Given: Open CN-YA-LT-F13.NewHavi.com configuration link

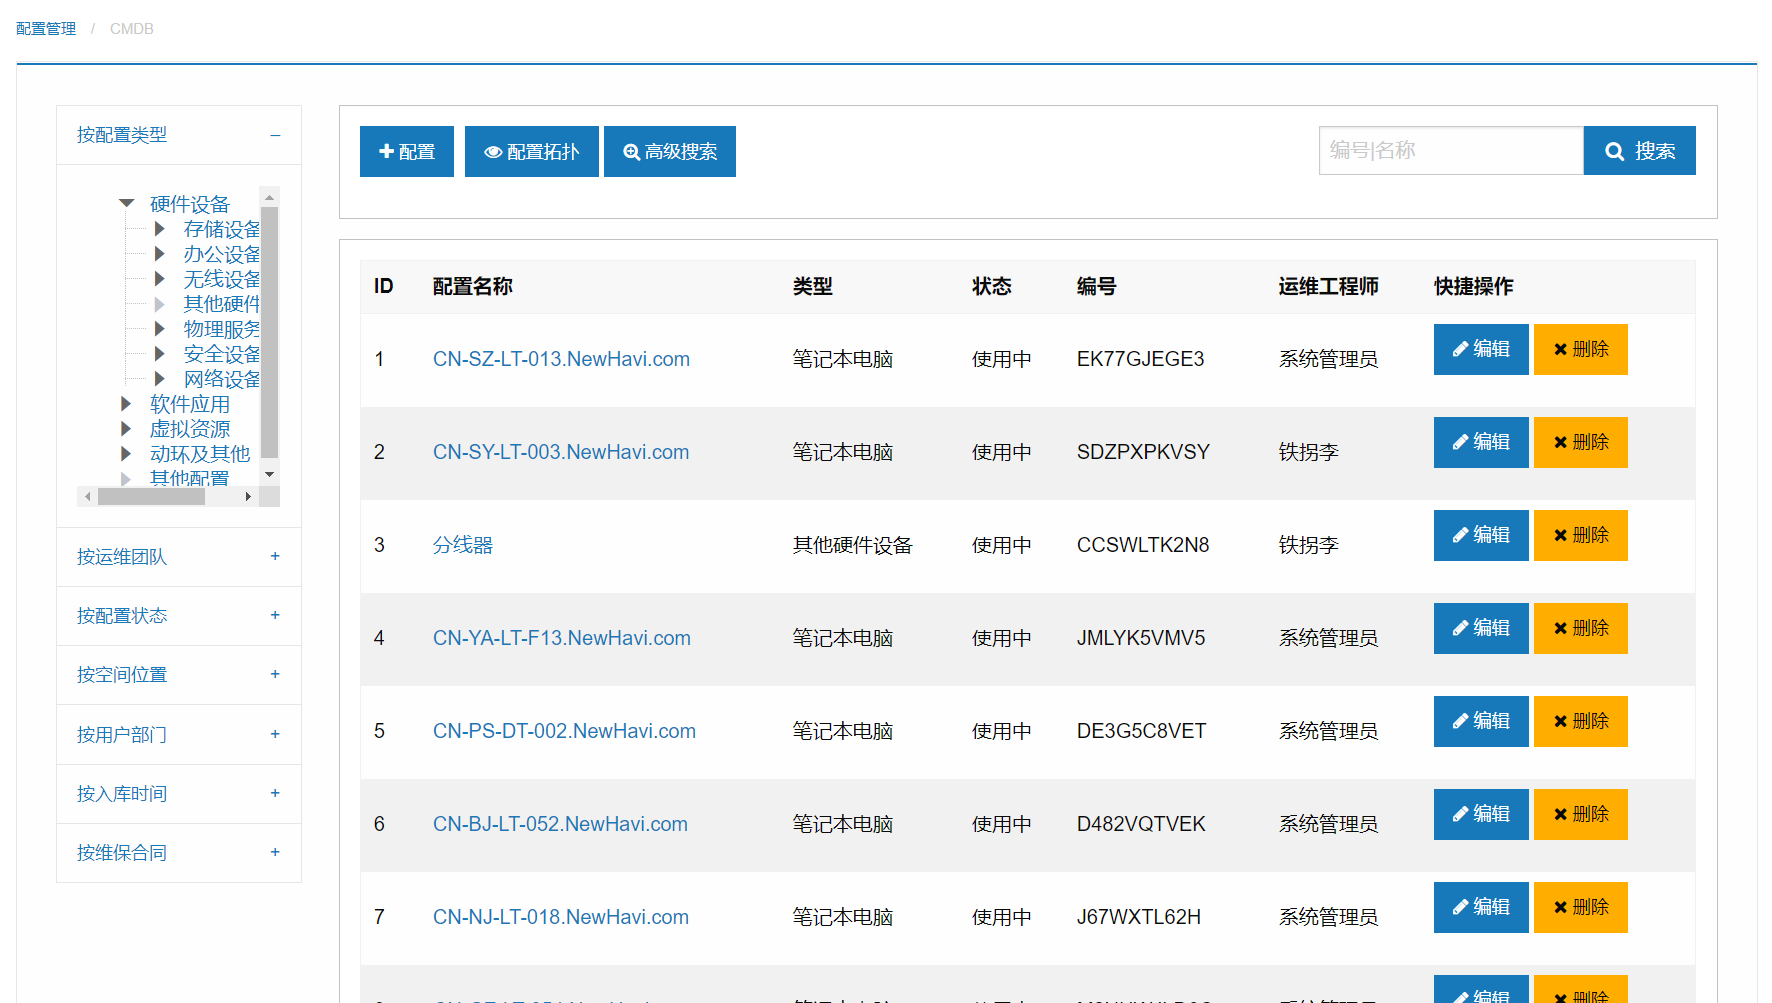Looking at the screenshot, I should [x=561, y=638].
